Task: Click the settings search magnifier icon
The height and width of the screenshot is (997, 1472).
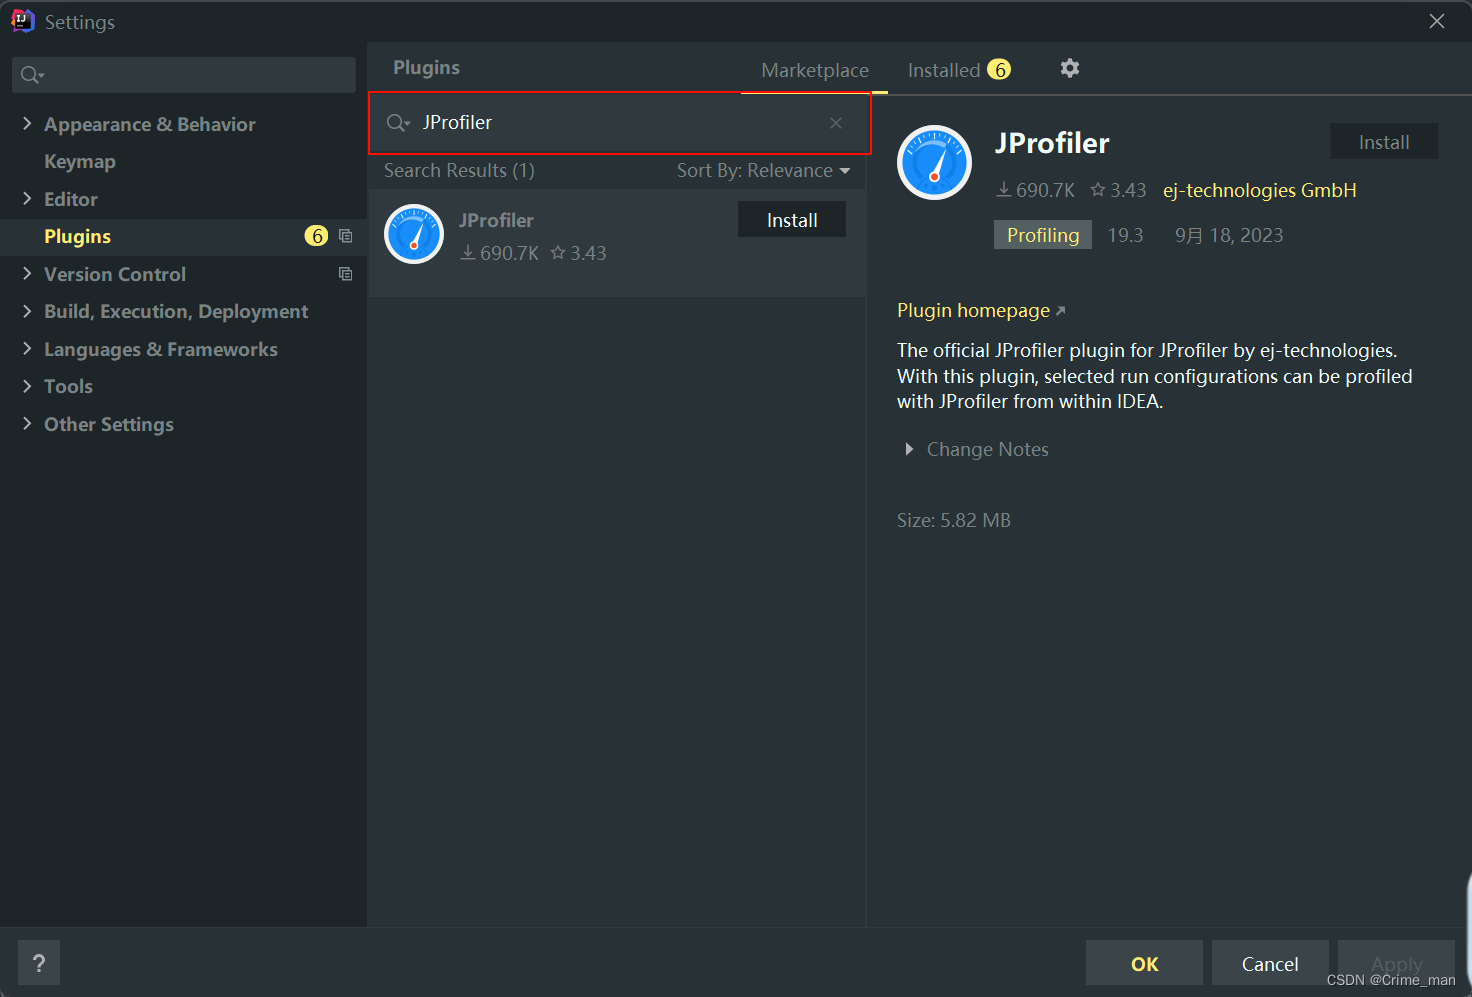Action: tap(32, 75)
